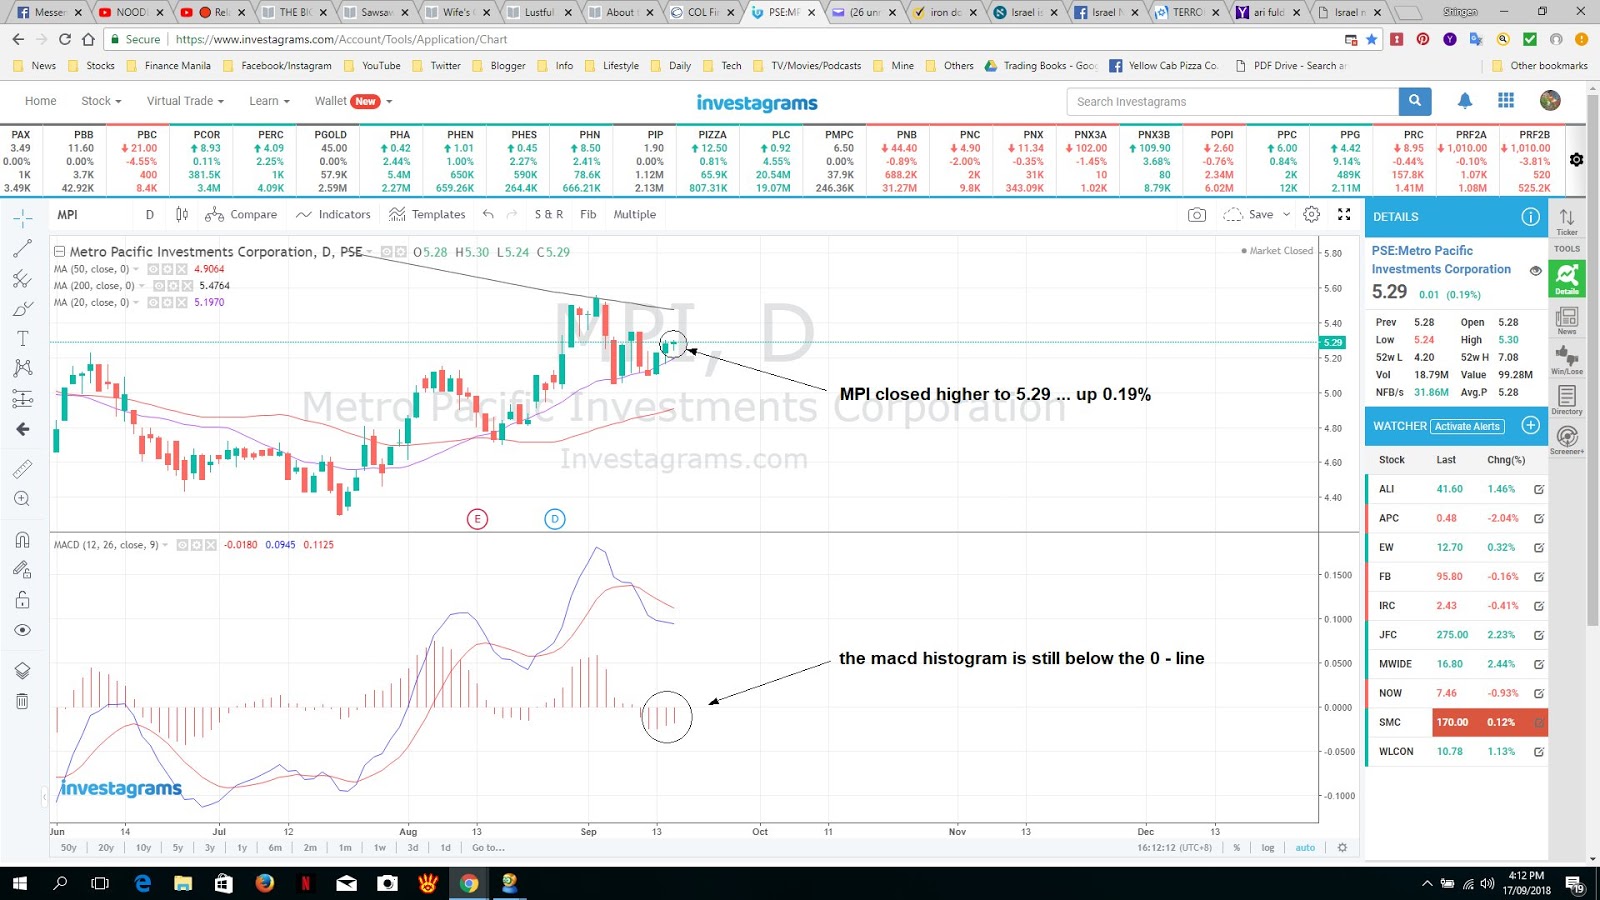Viewport: 1600px width, 900px height.
Task: Click the Search Investagrams field
Action: [x=1233, y=102]
